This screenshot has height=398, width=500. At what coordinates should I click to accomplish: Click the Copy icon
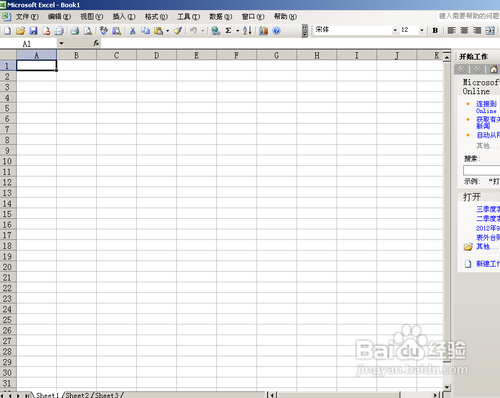[x=145, y=31]
